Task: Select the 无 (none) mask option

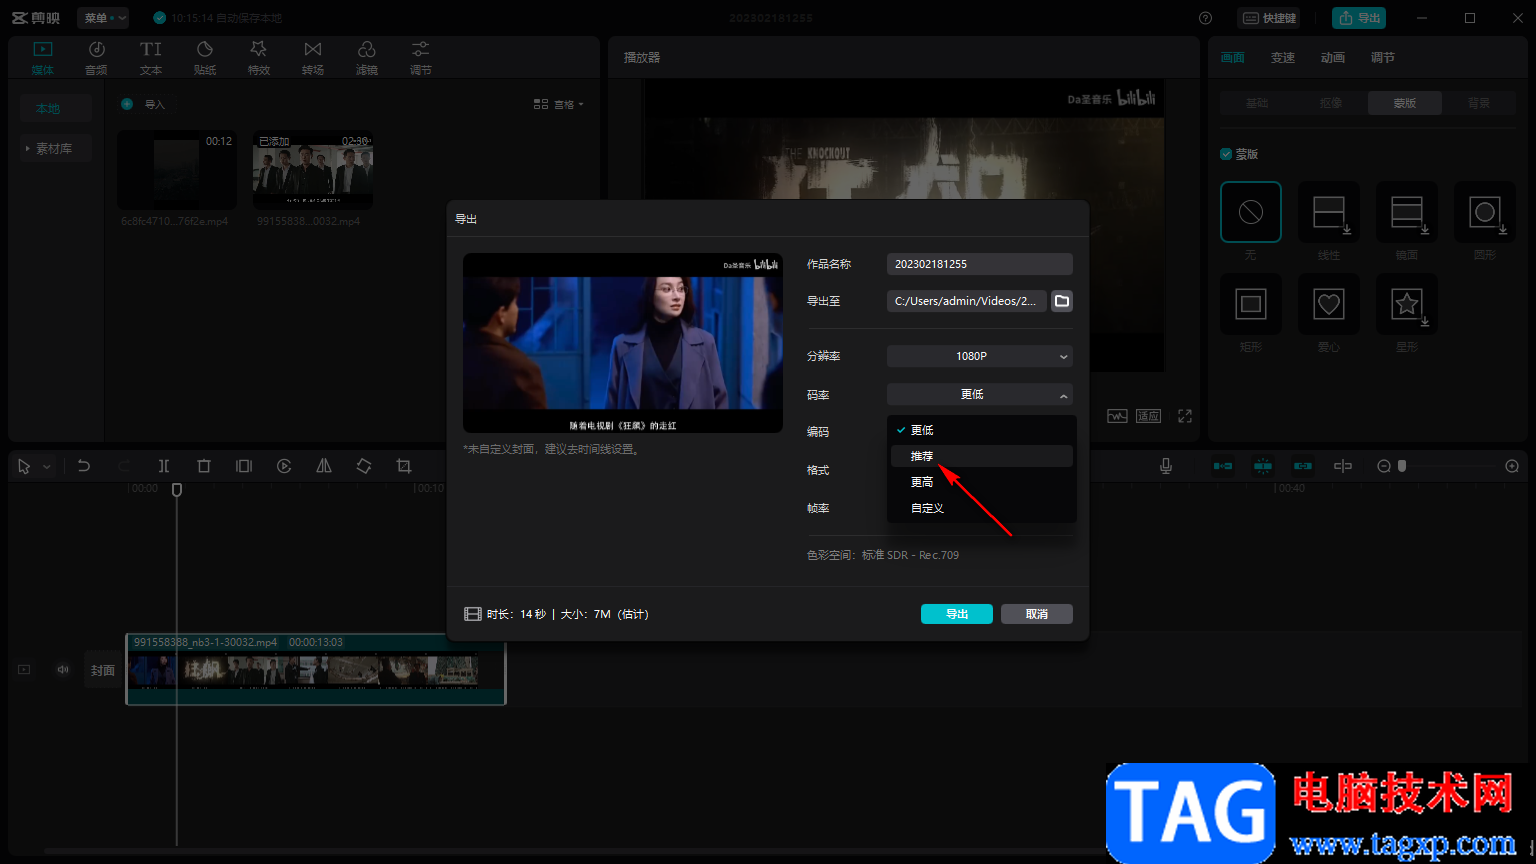Action: coord(1251,212)
